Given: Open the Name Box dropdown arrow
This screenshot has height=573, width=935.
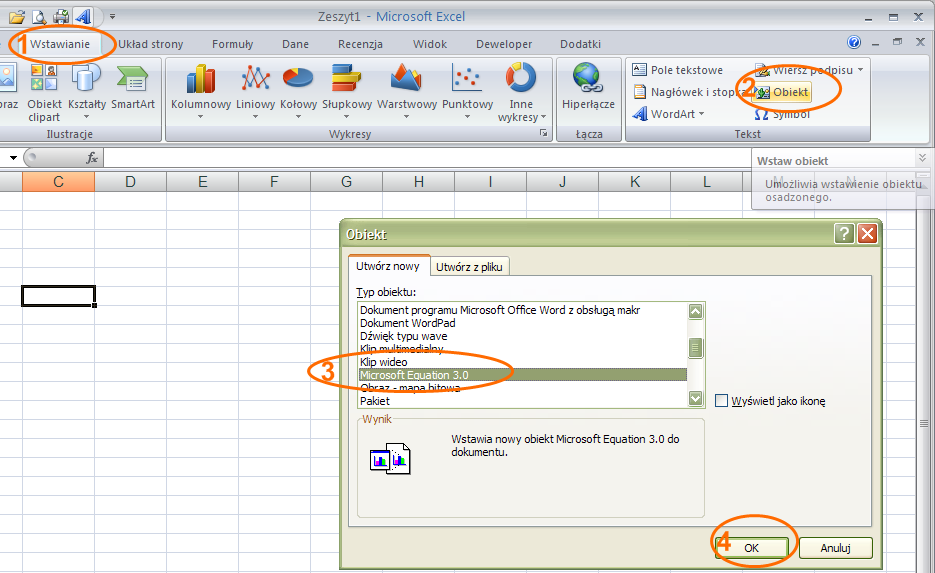Looking at the screenshot, I should (13, 158).
